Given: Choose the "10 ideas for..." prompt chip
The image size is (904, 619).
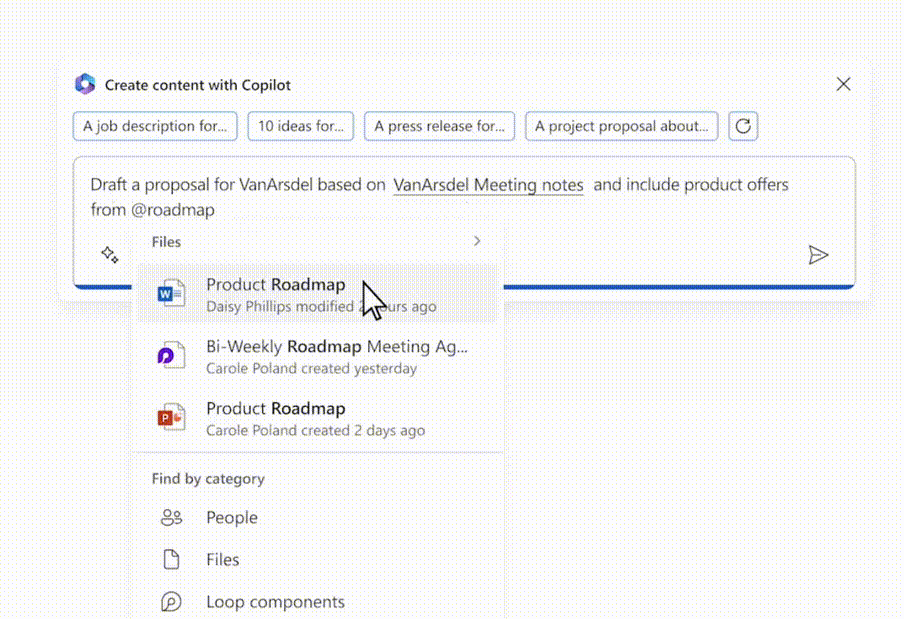Looking at the screenshot, I should 300,126.
